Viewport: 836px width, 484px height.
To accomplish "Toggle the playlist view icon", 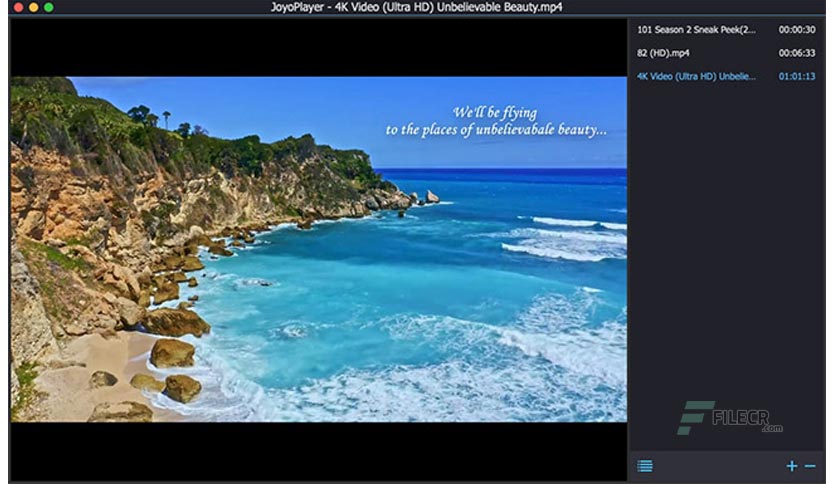I will coord(645,466).
